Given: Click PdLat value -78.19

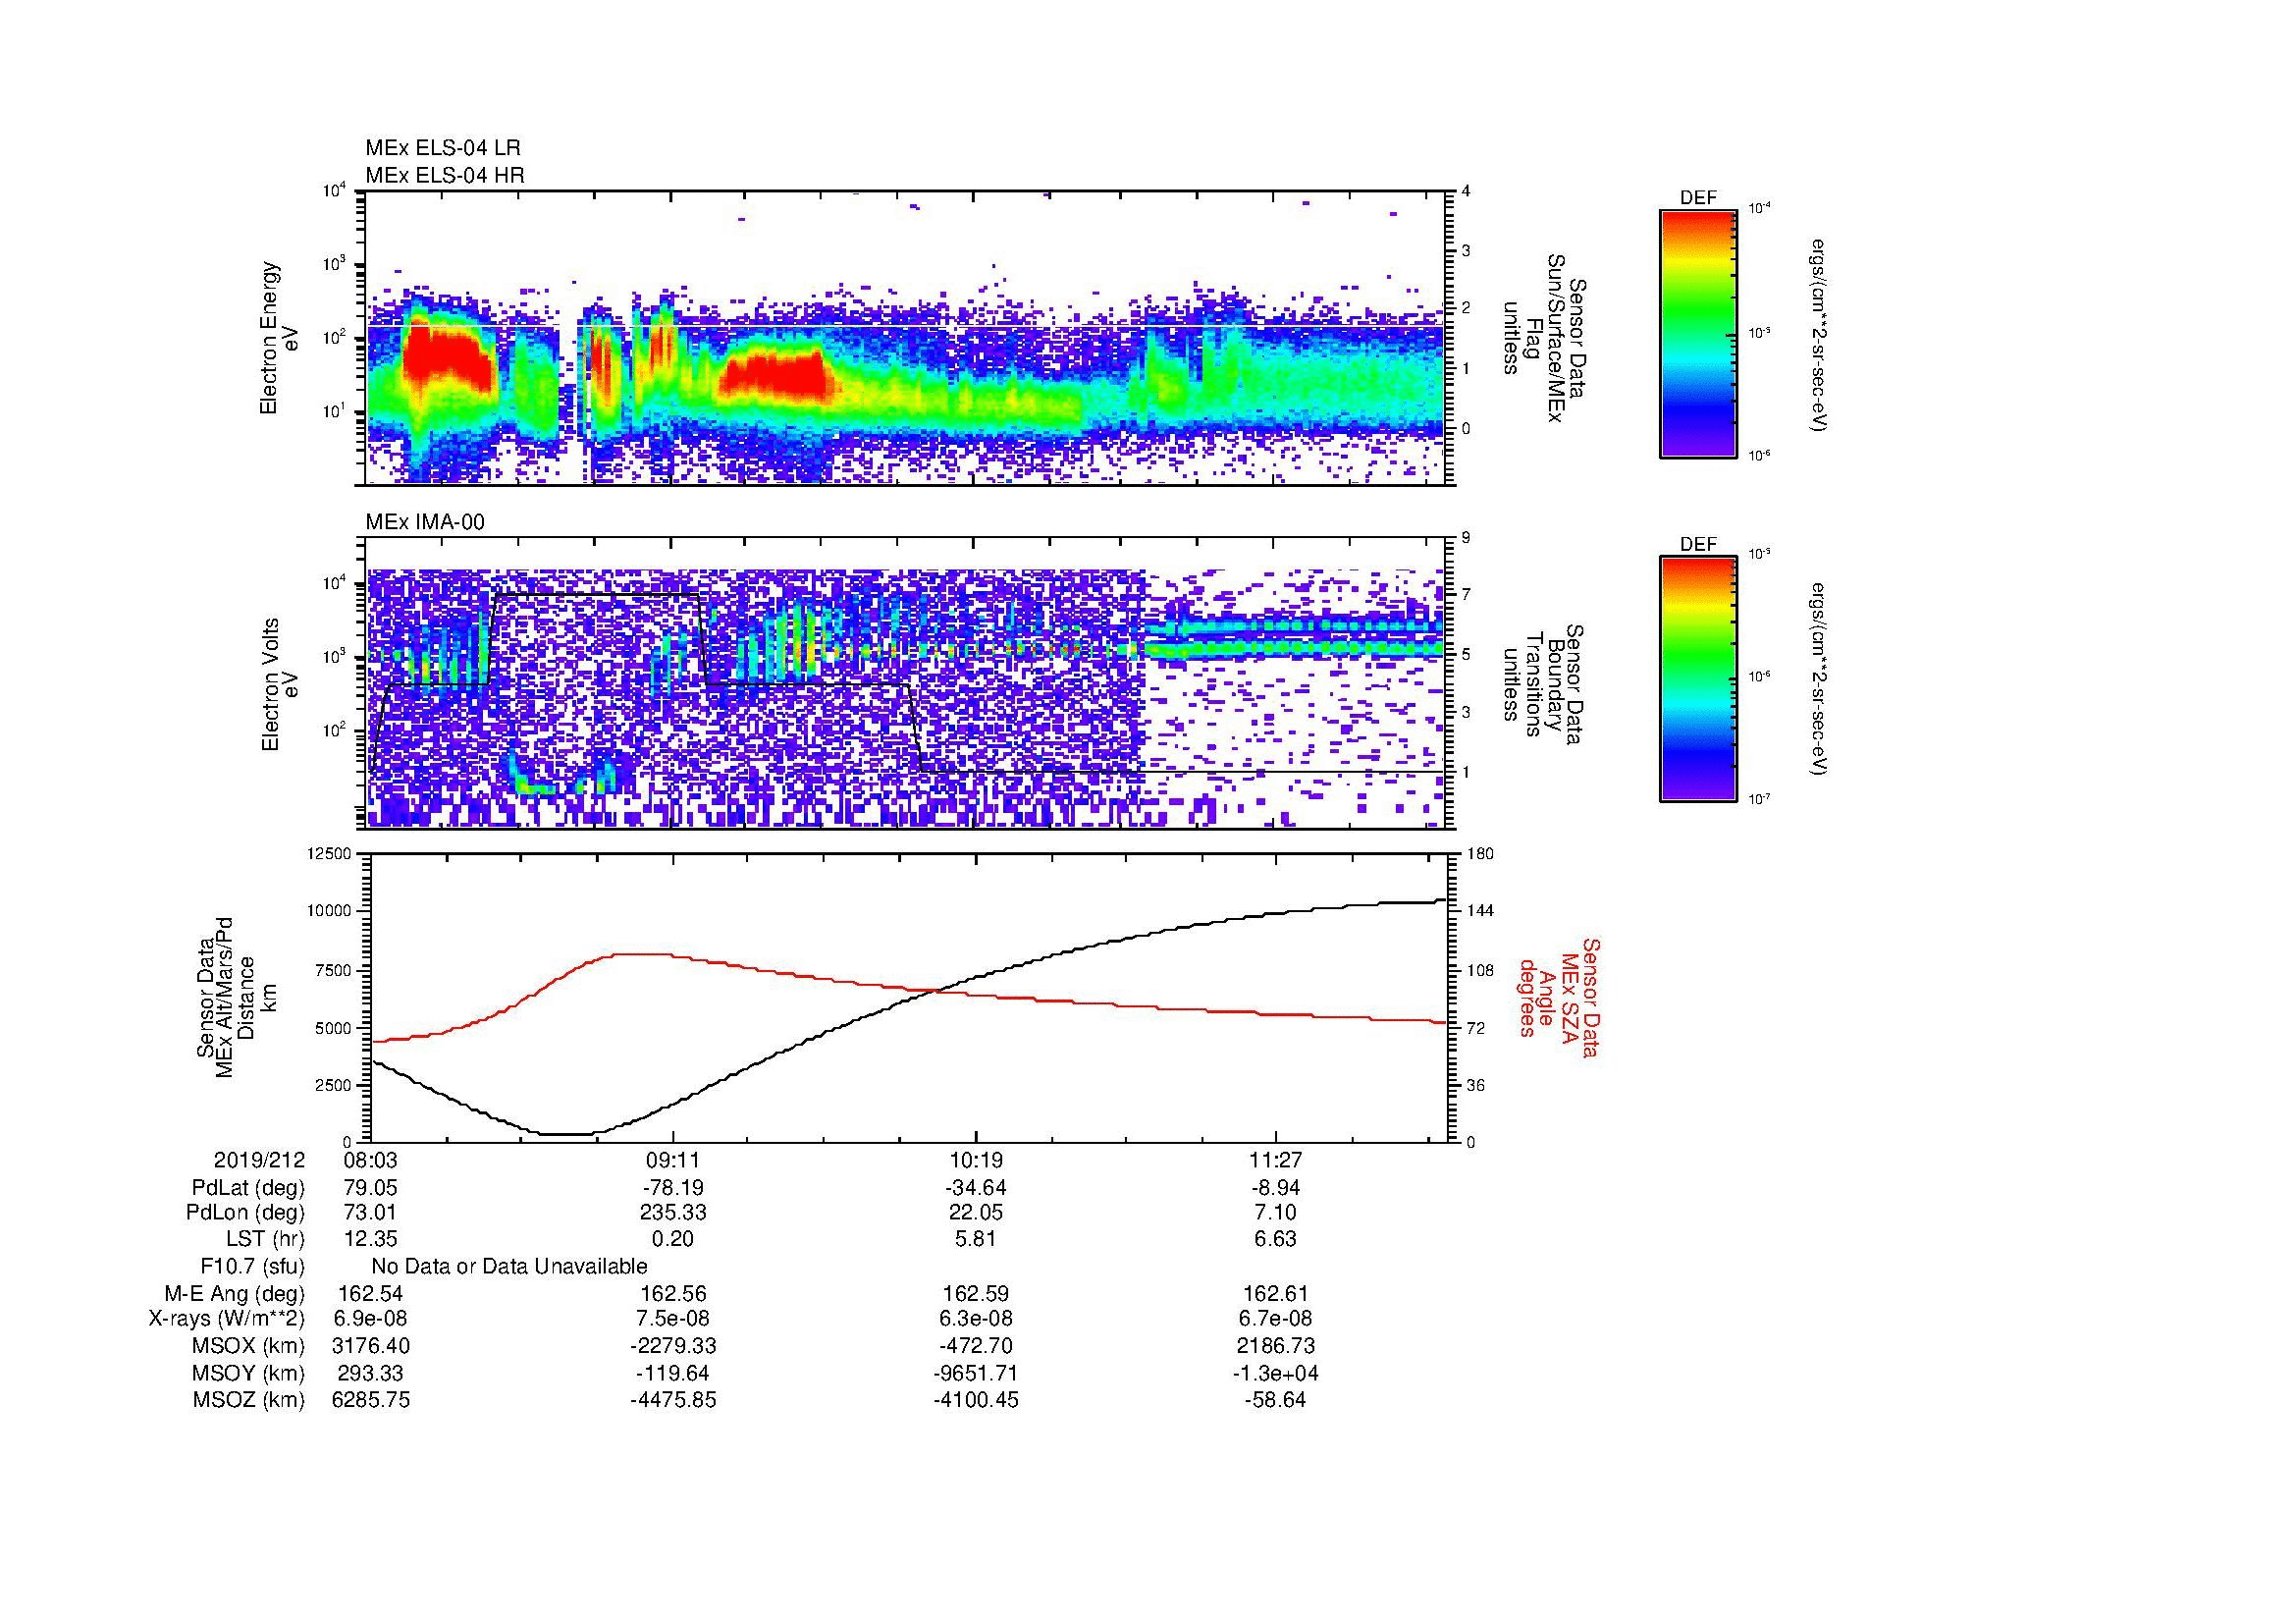Looking at the screenshot, I should pyautogui.click(x=672, y=1188).
